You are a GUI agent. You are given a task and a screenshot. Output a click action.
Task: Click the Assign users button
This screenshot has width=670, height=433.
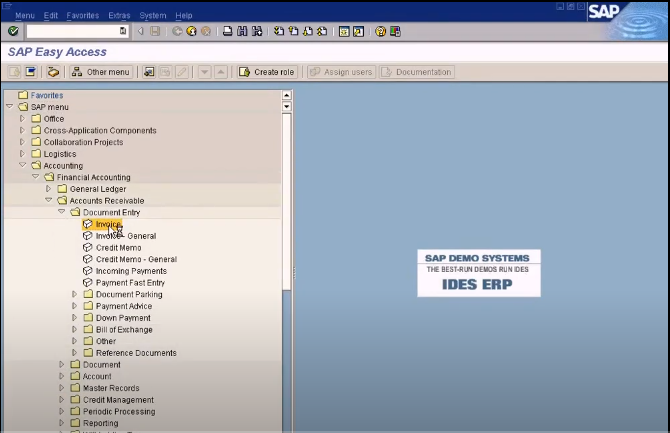point(341,72)
